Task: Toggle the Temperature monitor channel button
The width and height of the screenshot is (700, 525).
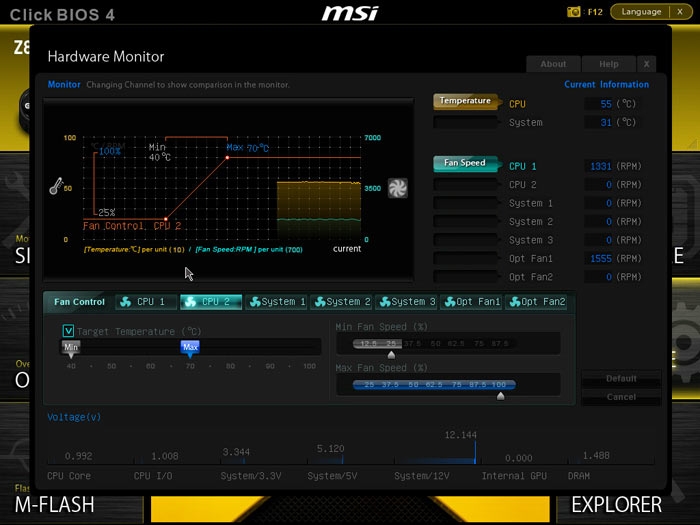Action: (x=466, y=101)
